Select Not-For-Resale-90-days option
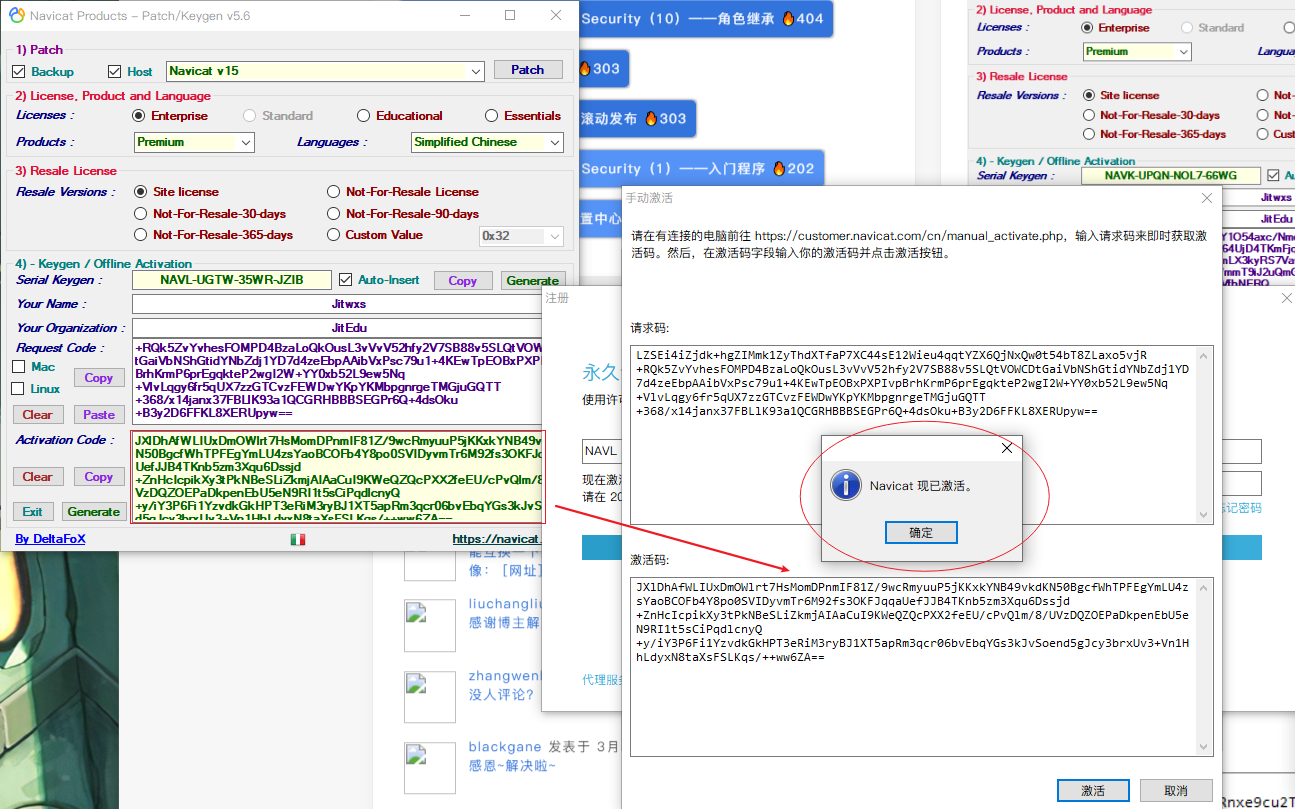Screen dimensions: 1295x809 click(334, 214)
